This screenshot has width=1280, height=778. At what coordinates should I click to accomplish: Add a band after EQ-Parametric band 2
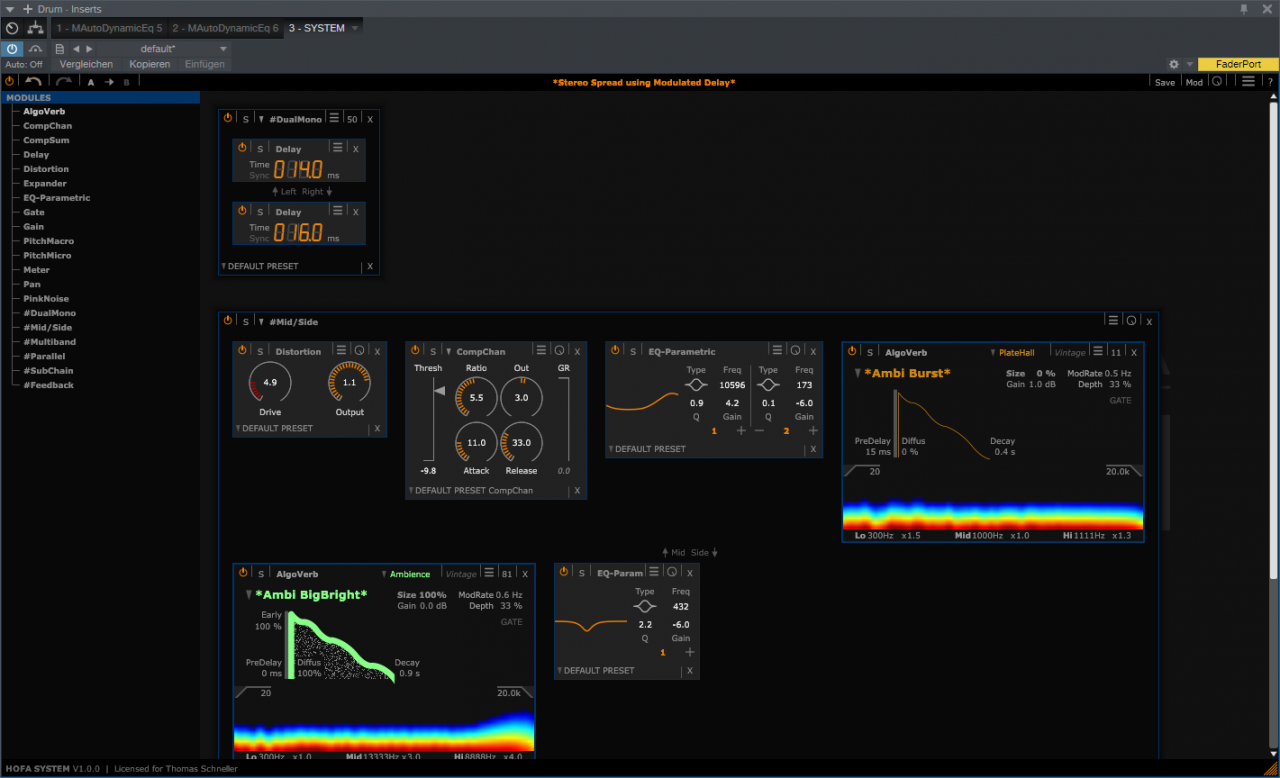812,430
